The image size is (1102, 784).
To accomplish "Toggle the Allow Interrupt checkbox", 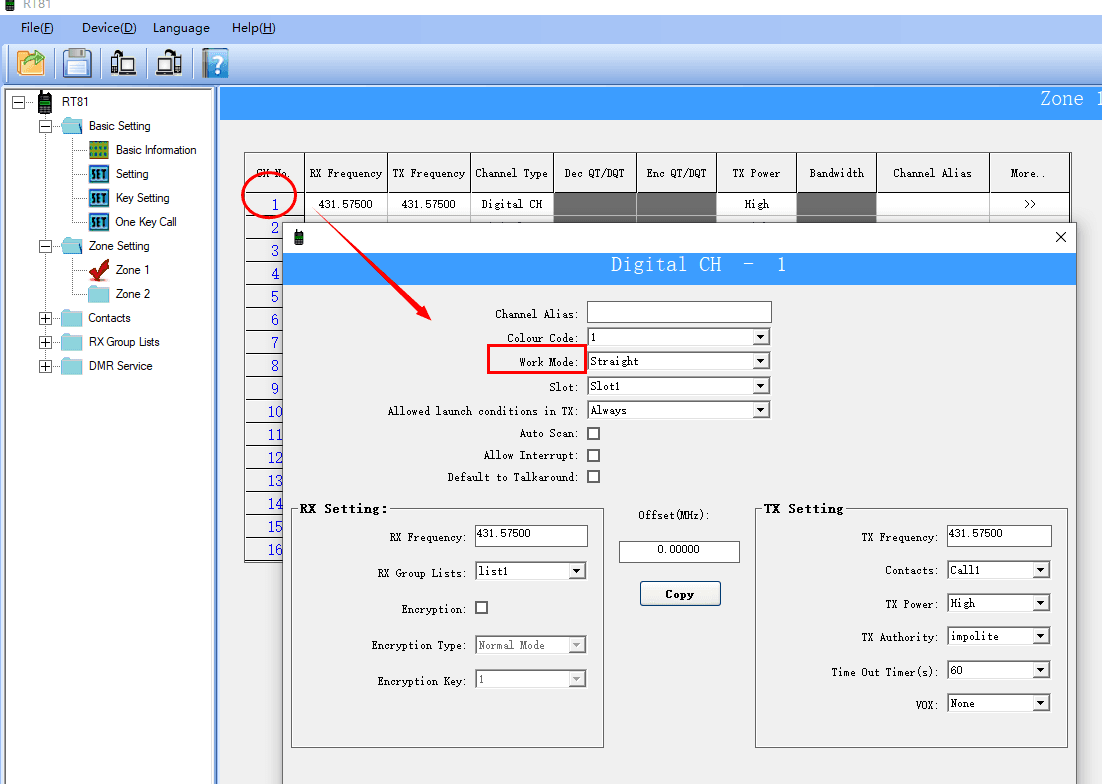I will point(594,456).
